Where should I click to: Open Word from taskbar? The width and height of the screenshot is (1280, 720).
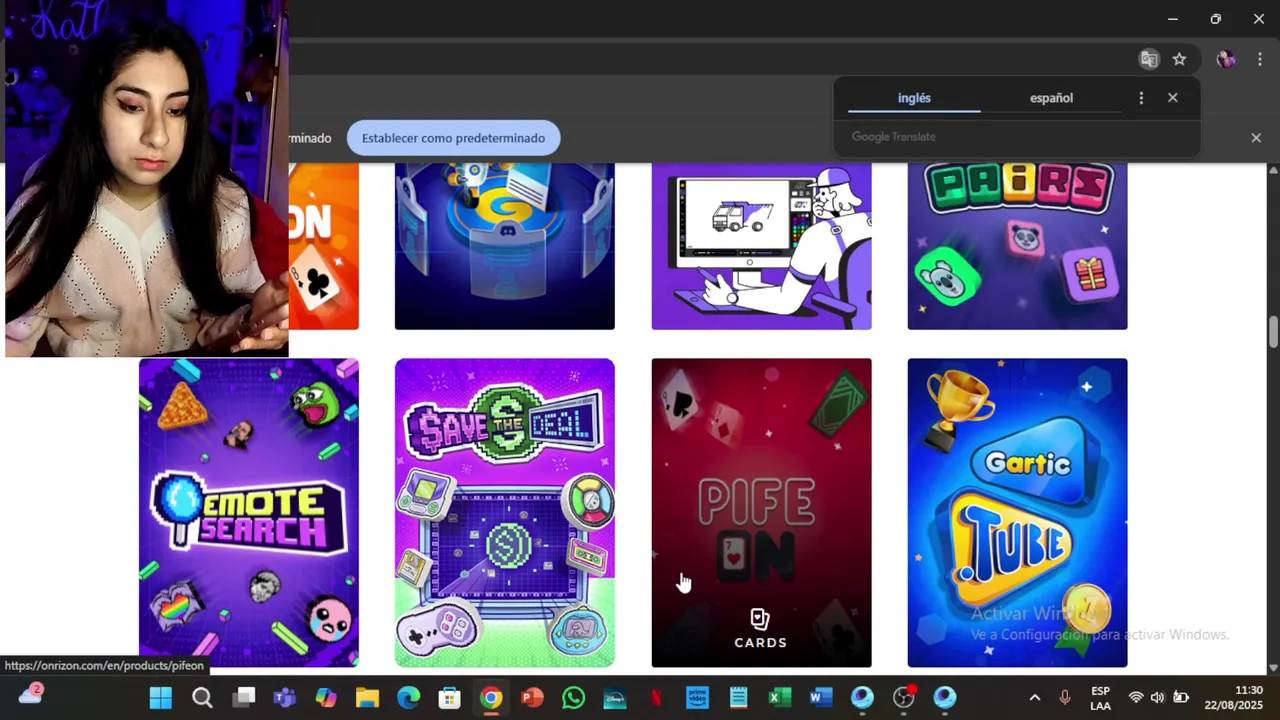821,697
